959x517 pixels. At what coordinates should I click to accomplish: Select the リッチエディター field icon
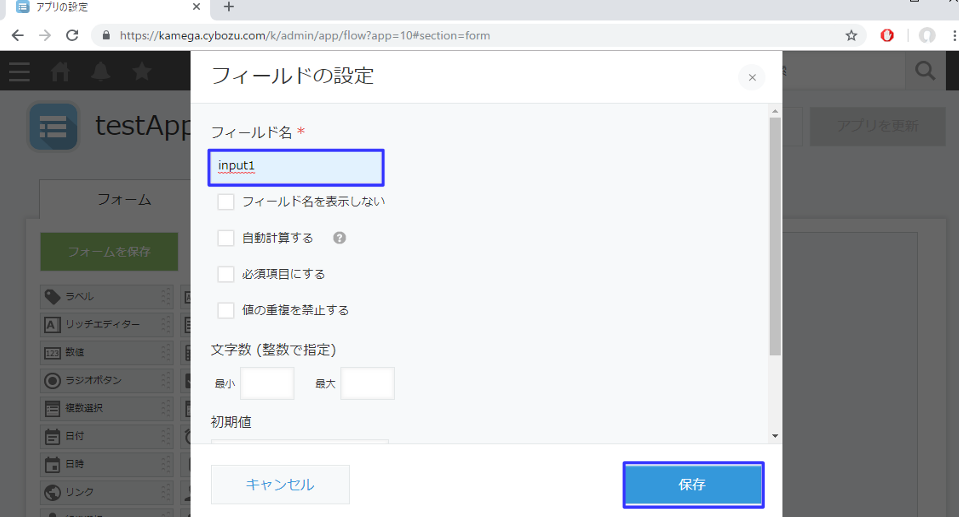coord(53,325)
